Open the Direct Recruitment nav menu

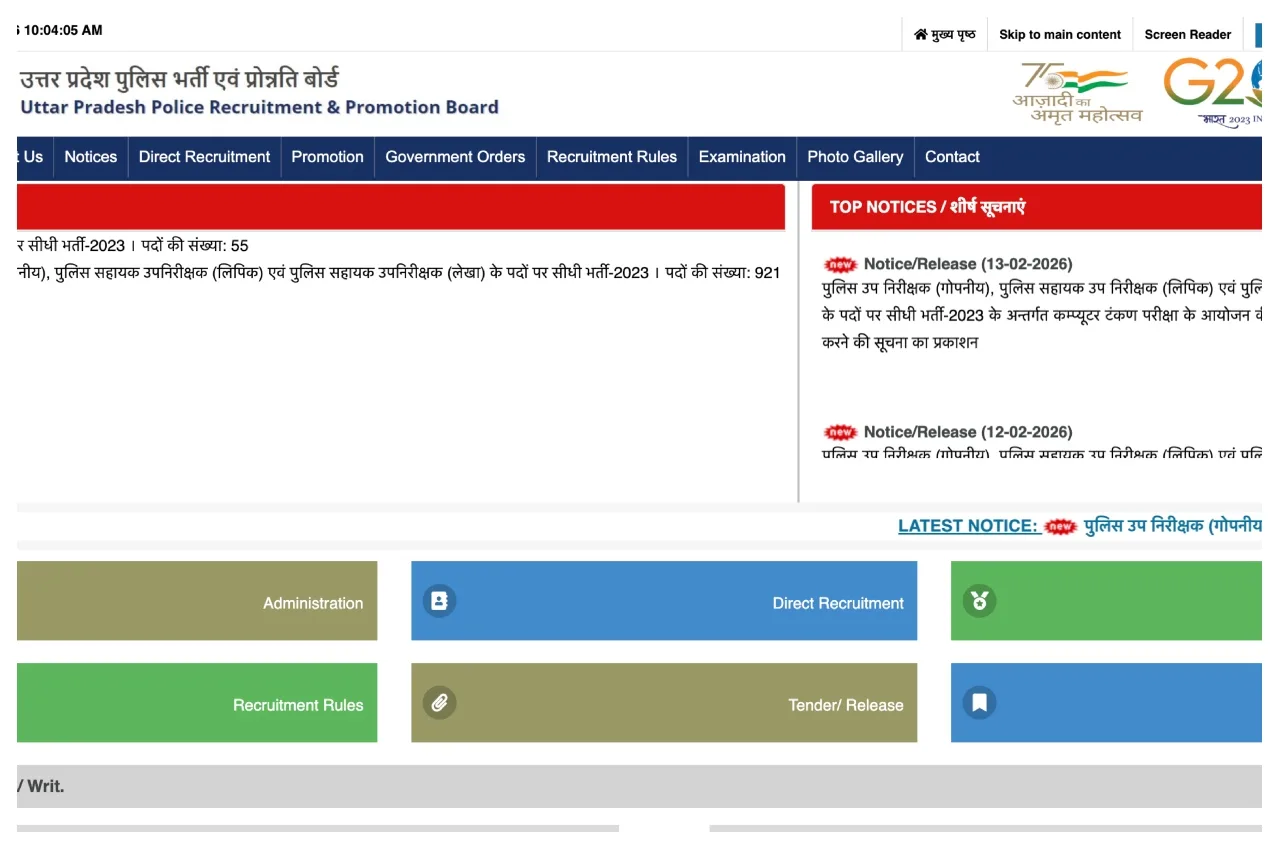pos(204,157)
